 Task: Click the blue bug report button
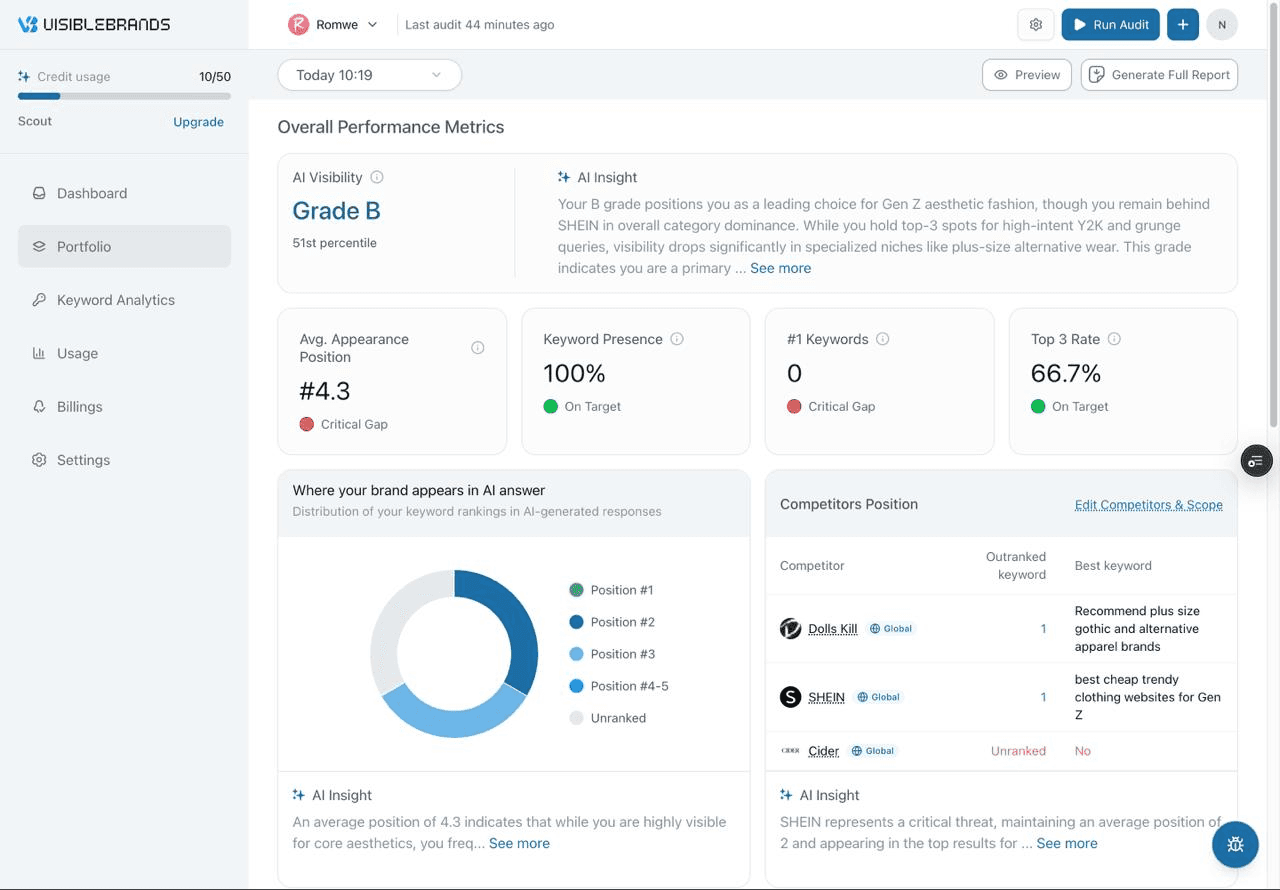pyautogui.click(x=1235, y=844)
